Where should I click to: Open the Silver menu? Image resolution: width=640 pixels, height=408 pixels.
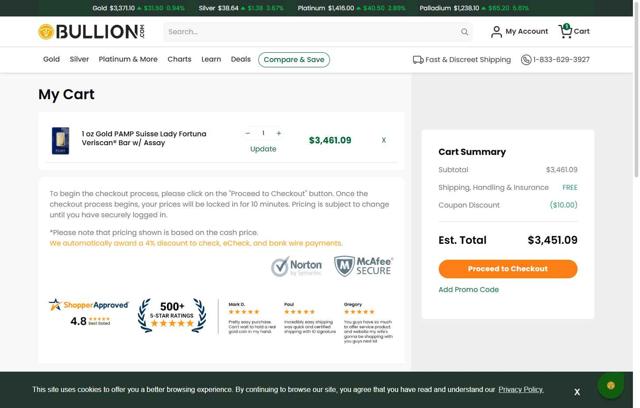tap(79, 59)
